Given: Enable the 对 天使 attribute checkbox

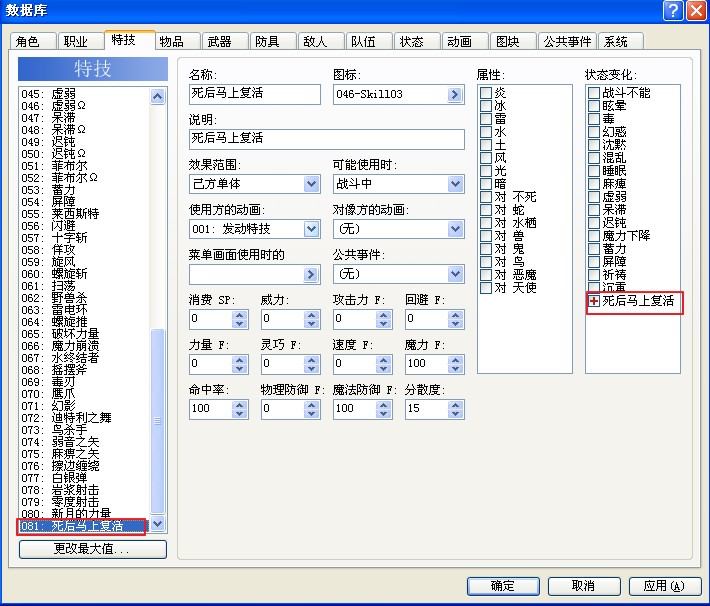Looking at the screenshot, I should pyautogui.click(x=486, y=288).
